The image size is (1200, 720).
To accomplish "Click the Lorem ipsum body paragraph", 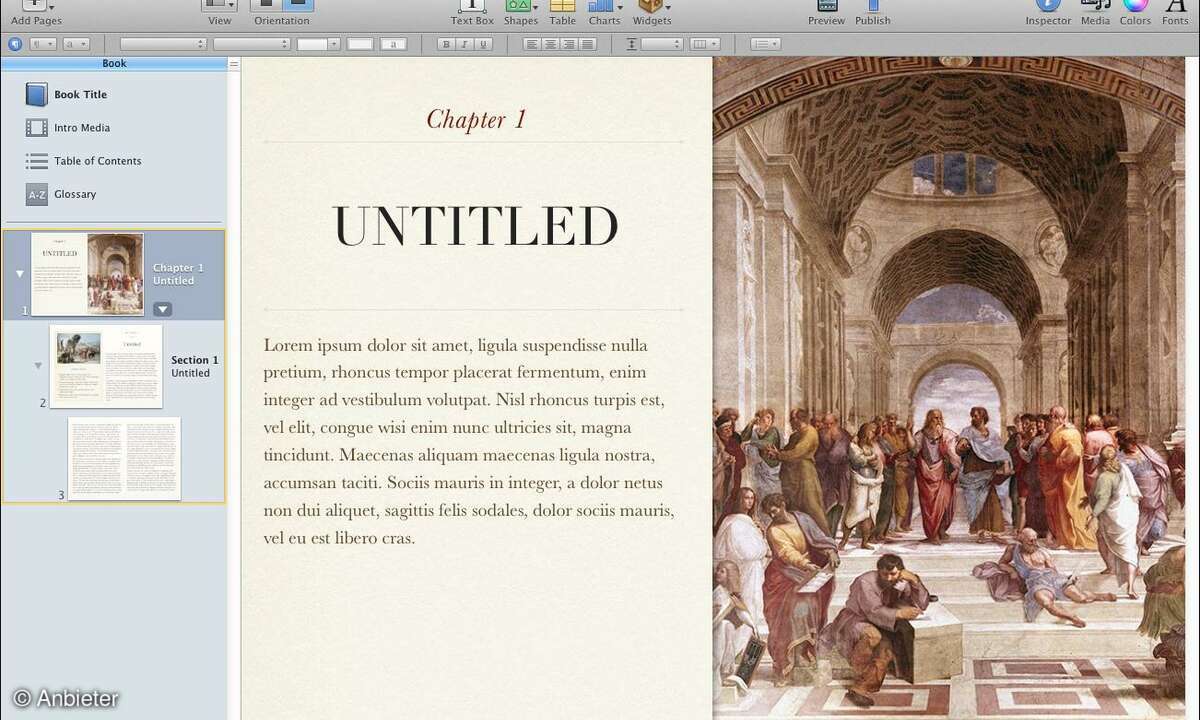I will (471, 441).
